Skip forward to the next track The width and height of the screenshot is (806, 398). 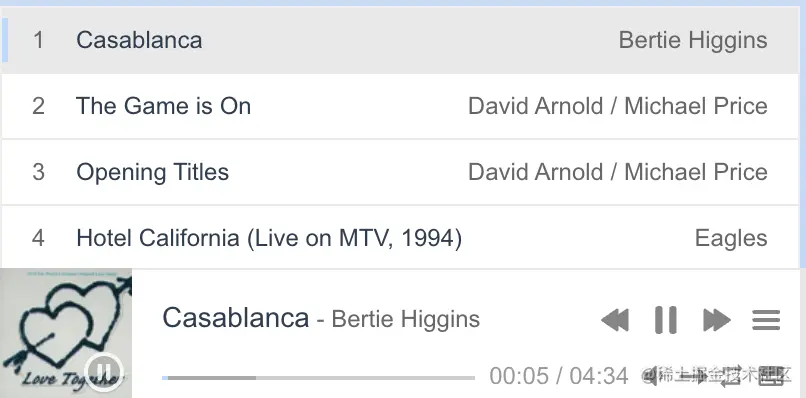click(x=717, y=320)
